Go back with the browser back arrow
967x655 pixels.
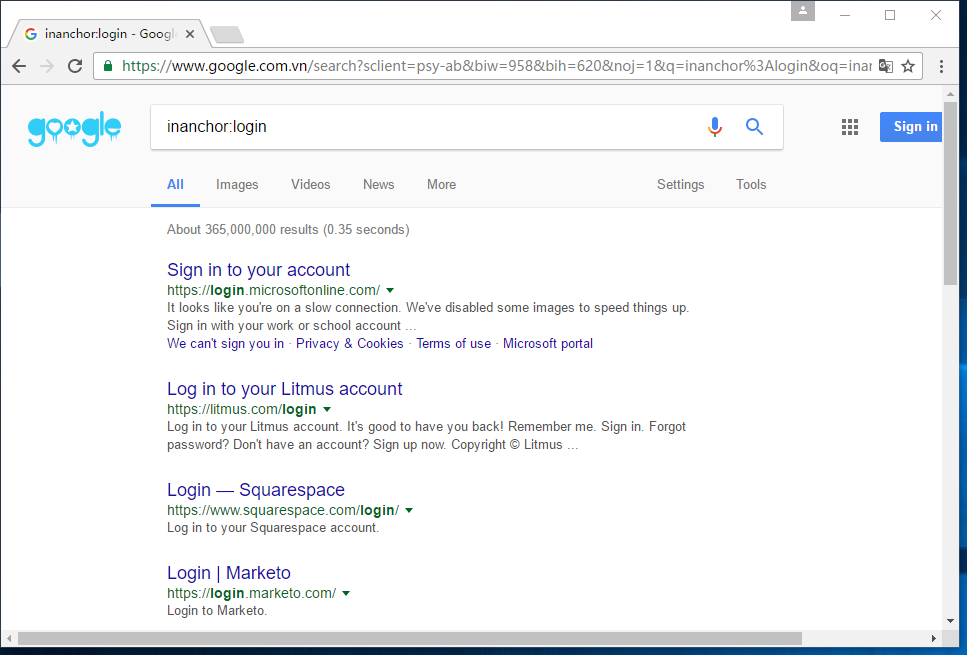[x=19, y=66]
